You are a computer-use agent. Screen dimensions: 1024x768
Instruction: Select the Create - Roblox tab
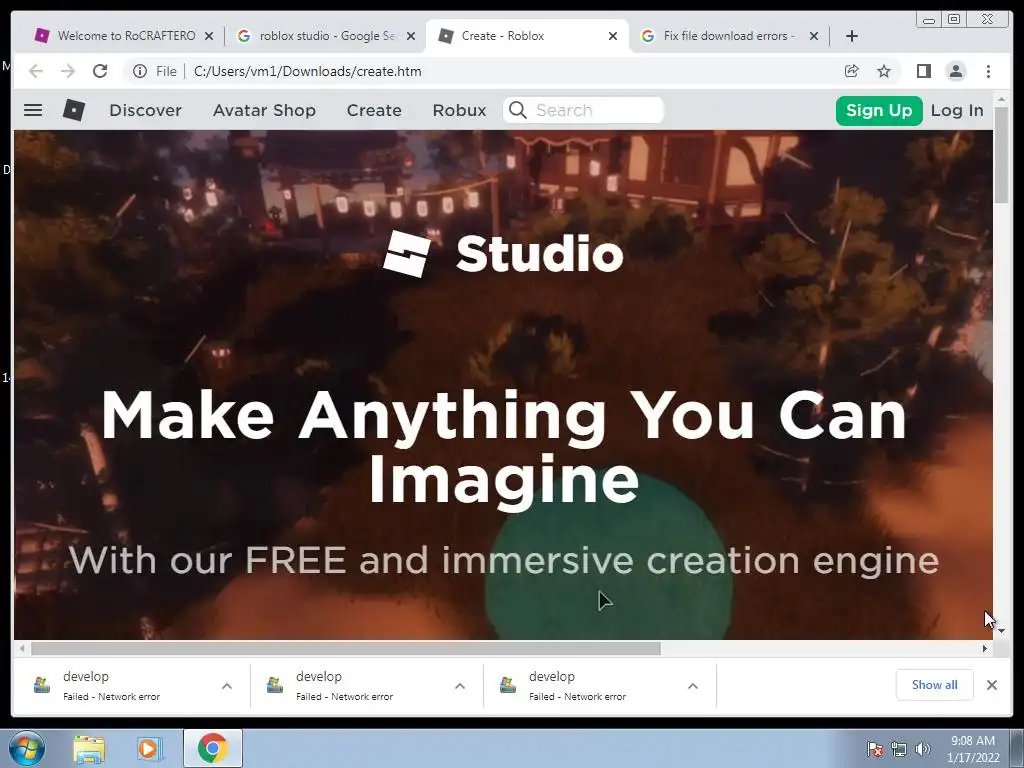coord(526,36)
